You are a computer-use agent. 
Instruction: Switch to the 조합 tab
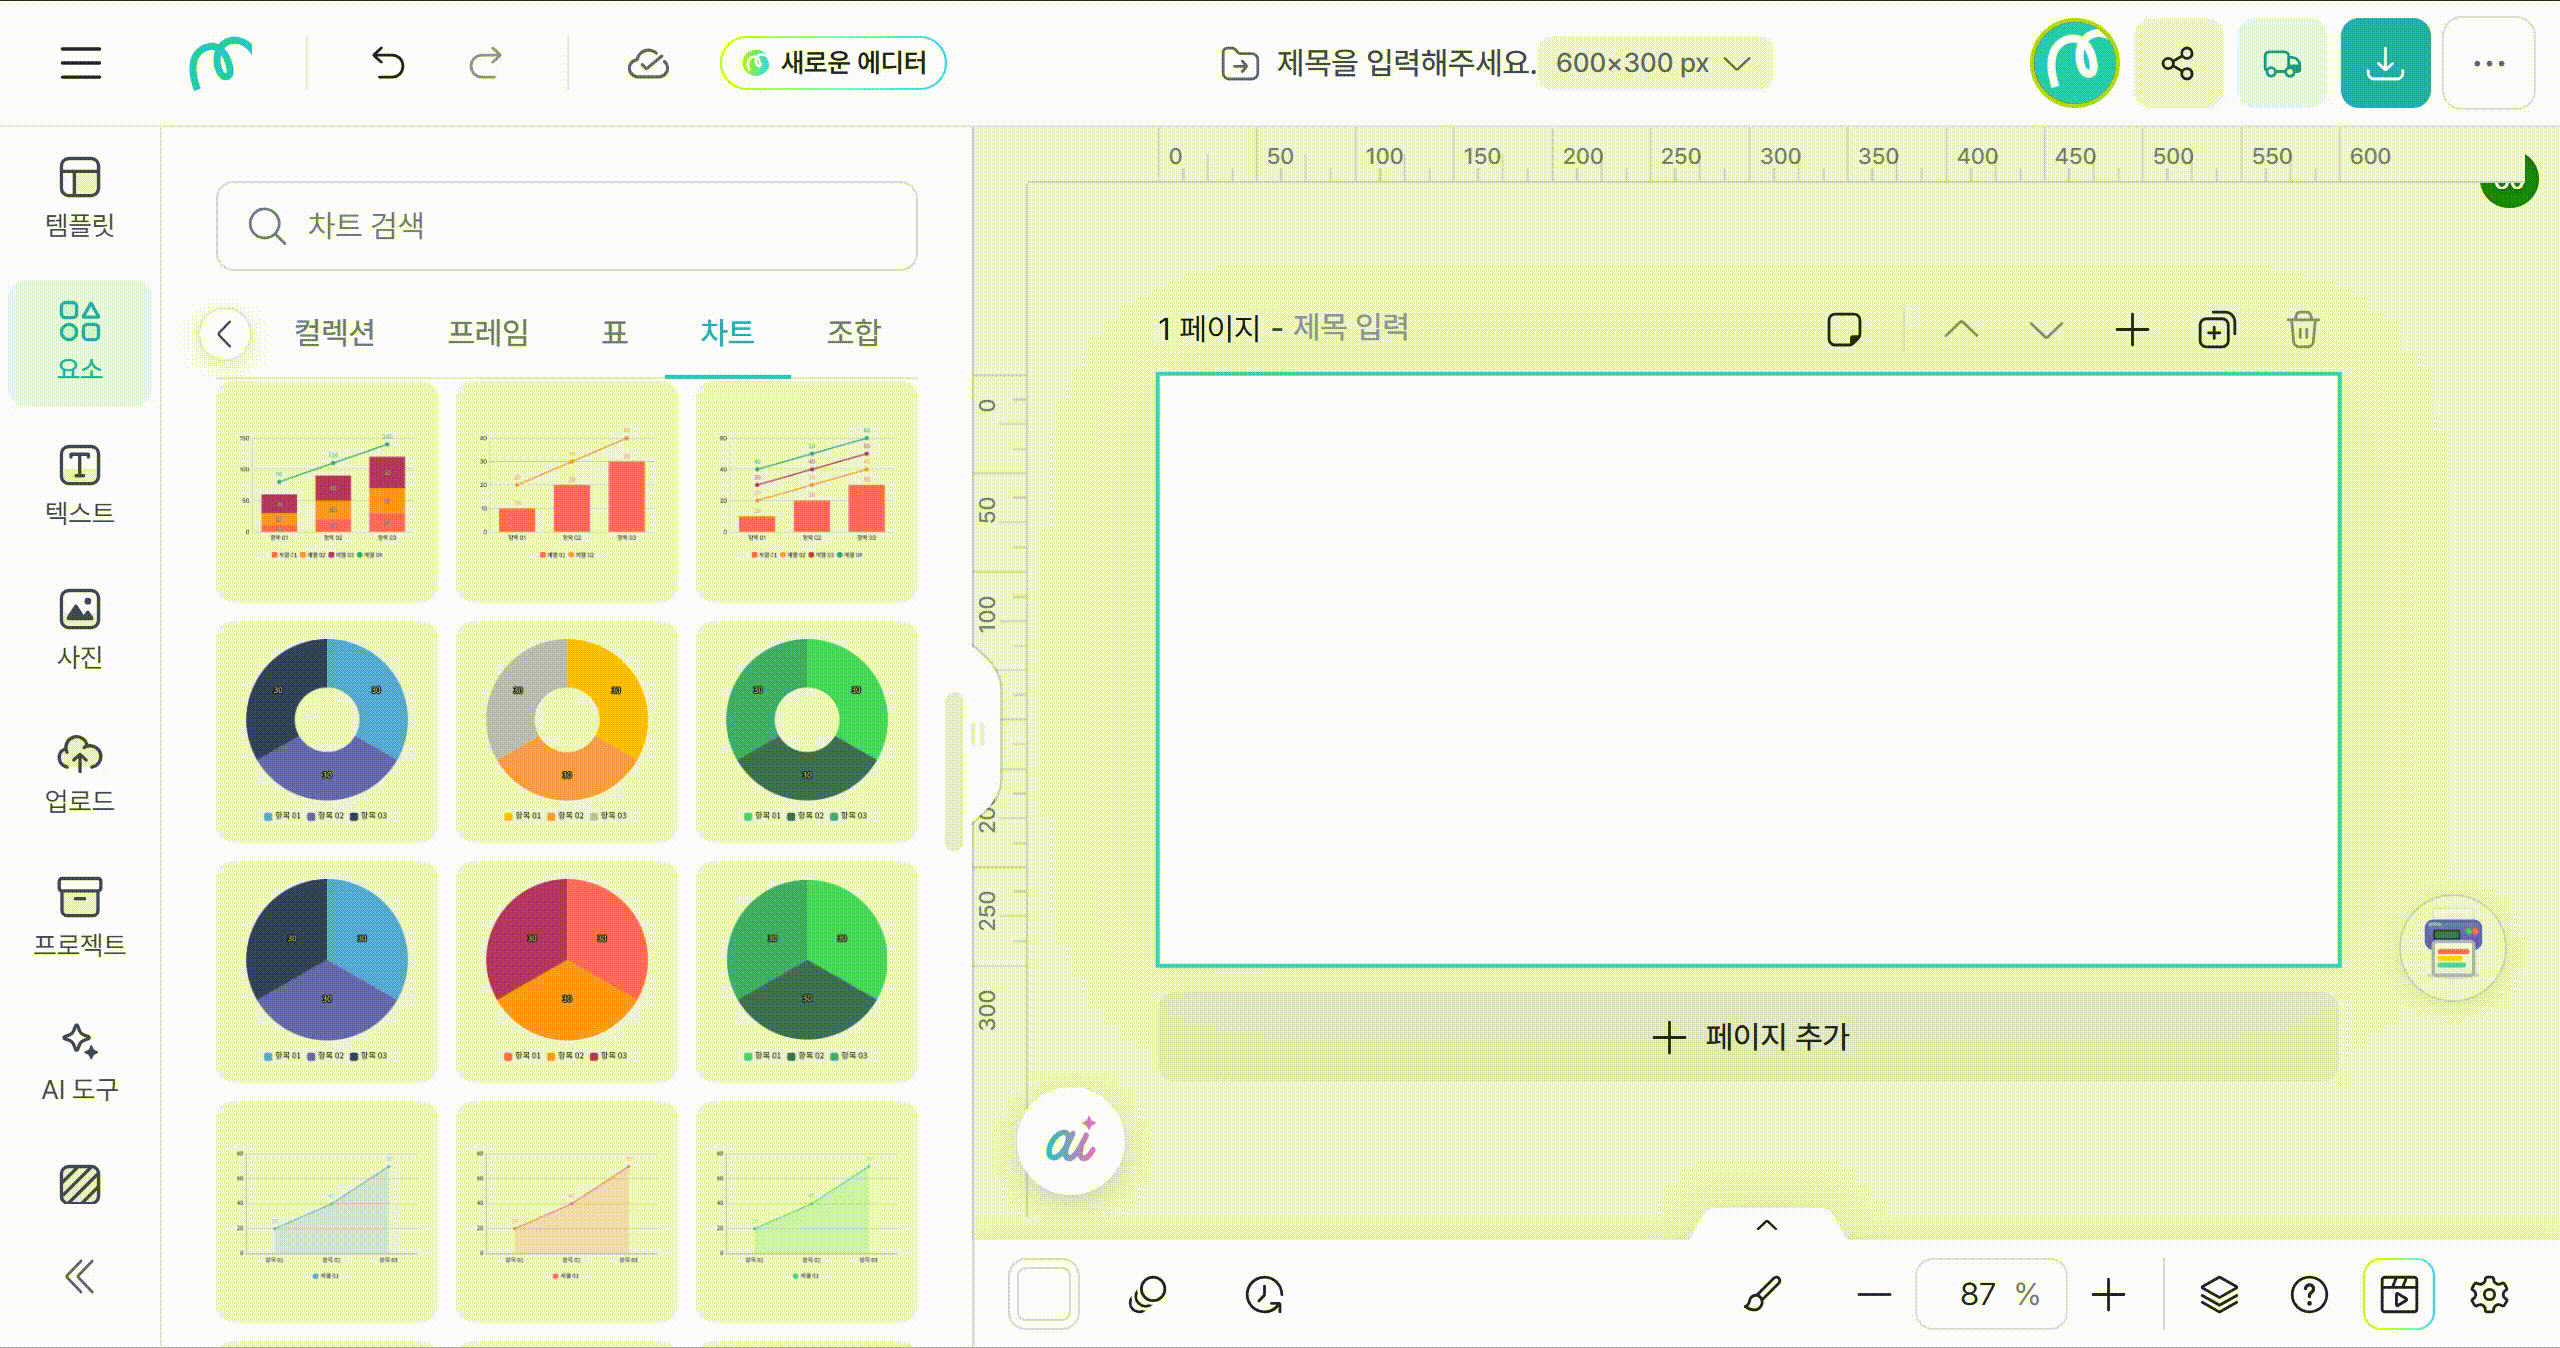pyautogui.click(x=853, y=332)
